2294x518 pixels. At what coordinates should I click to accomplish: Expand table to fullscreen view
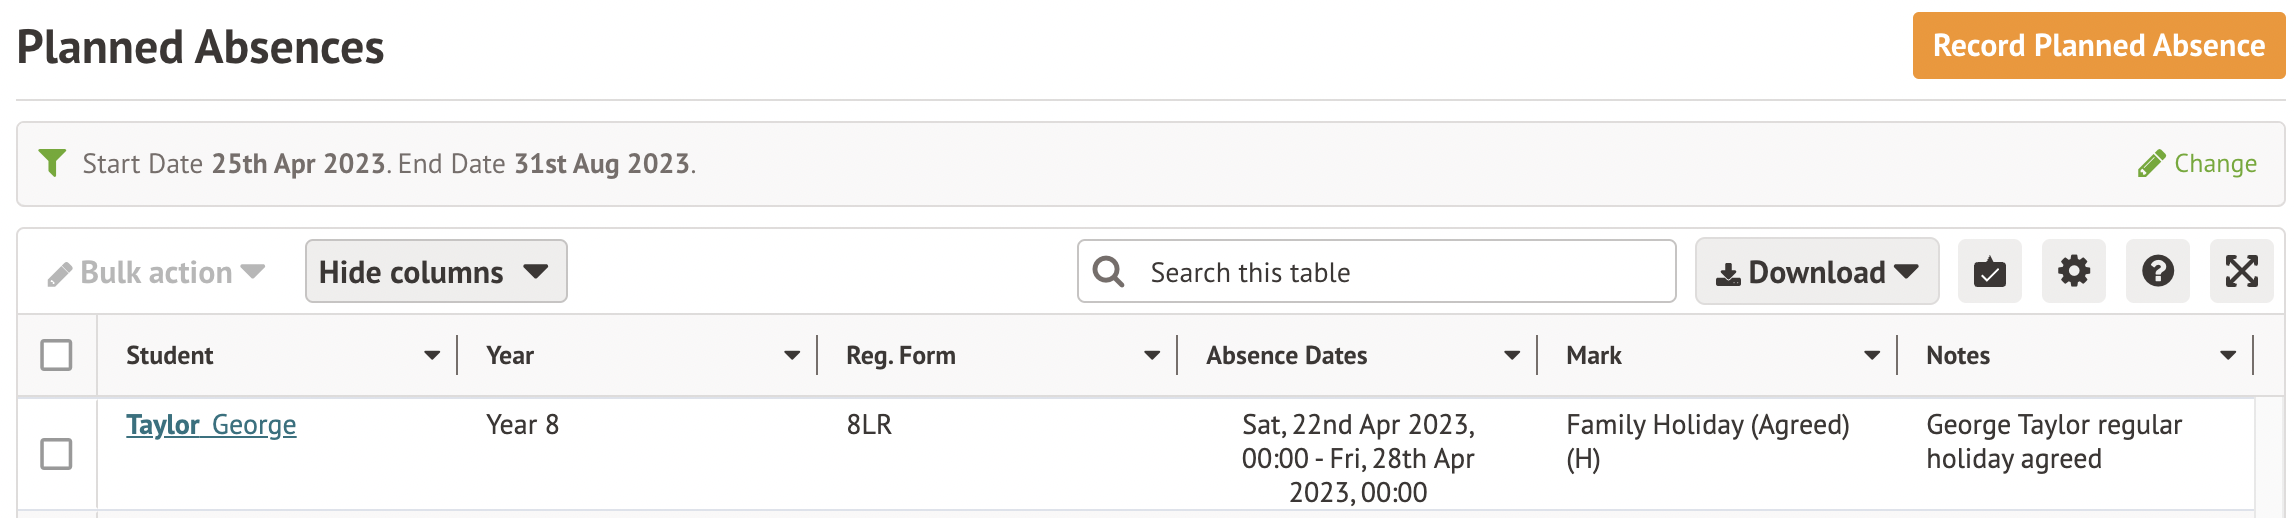click(2241, 271)
